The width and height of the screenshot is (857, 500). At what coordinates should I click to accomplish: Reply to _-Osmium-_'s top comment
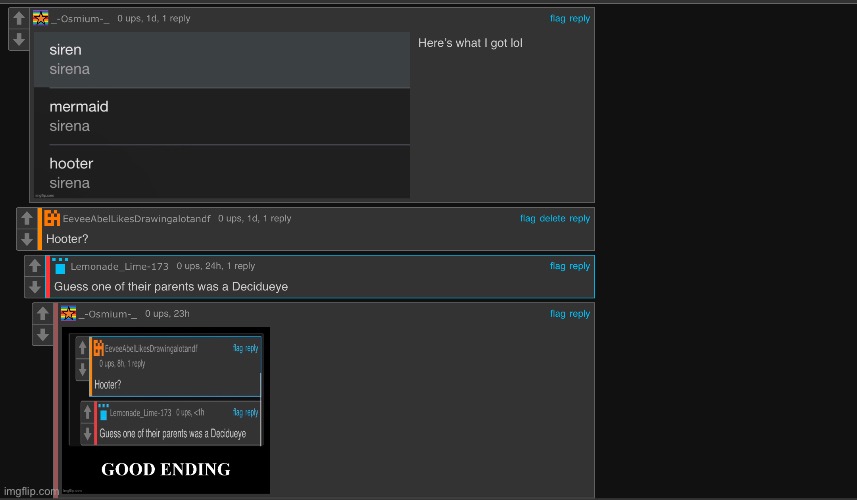pos(579,18)
